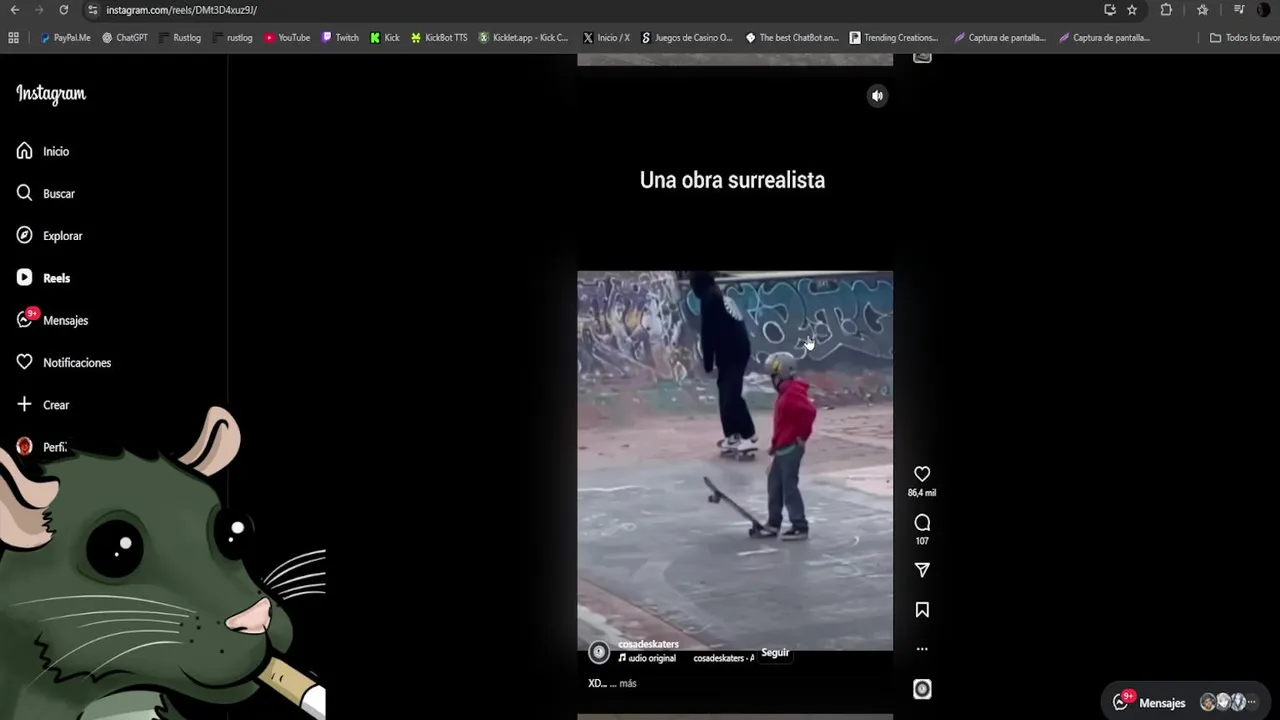Open the Todos los favoritos folder
This screenshot has height=720, width=1280.
[1244, 38]
